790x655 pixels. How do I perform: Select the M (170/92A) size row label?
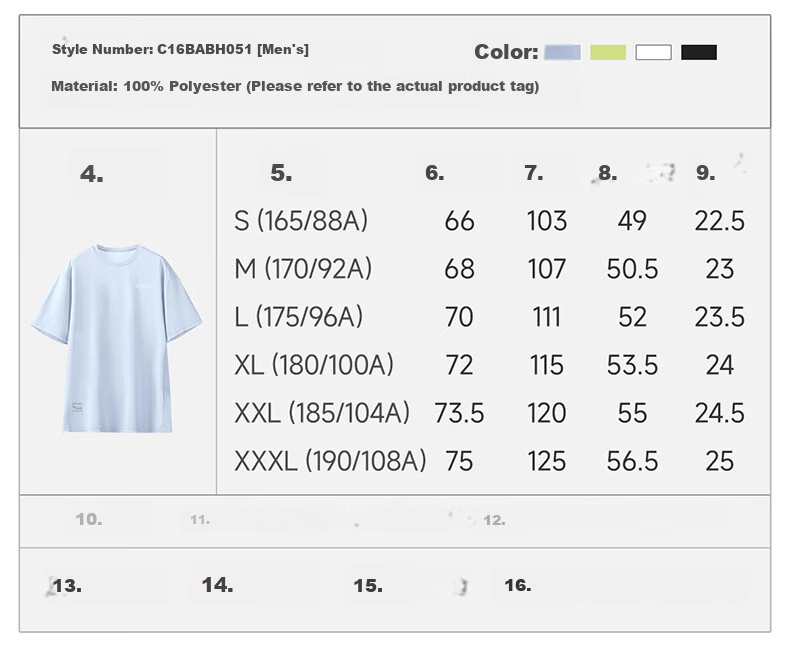(303, 269)
